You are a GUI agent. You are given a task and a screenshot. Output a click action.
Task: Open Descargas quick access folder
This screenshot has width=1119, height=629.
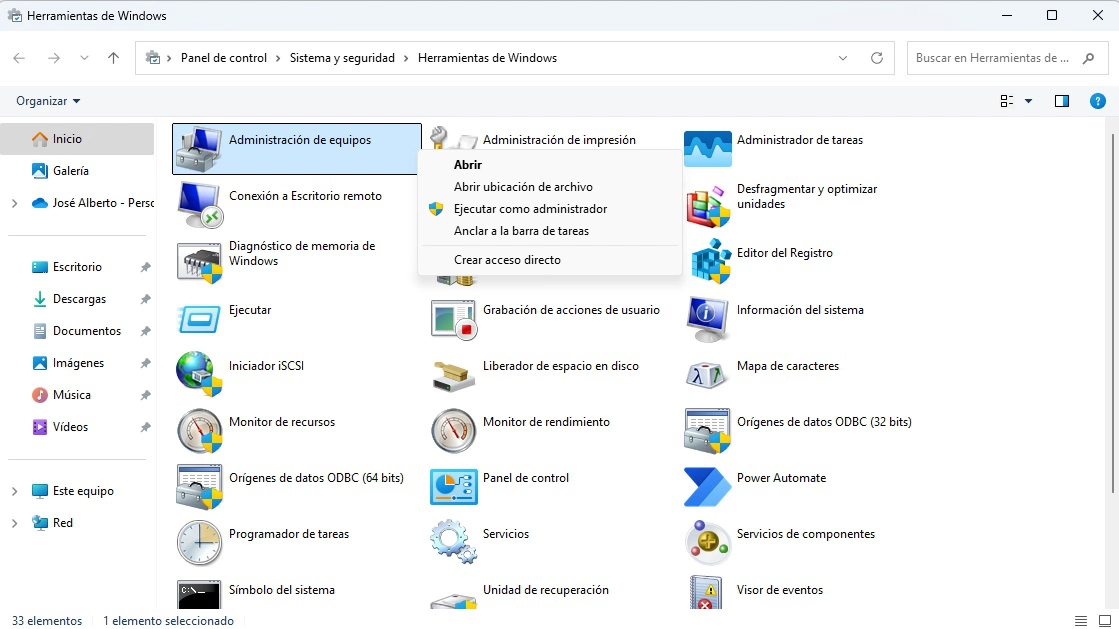tap(77, 299)
